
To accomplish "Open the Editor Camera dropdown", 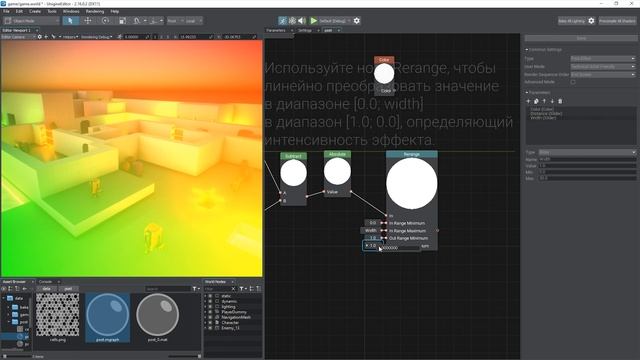I will click(x=18, y=37).
